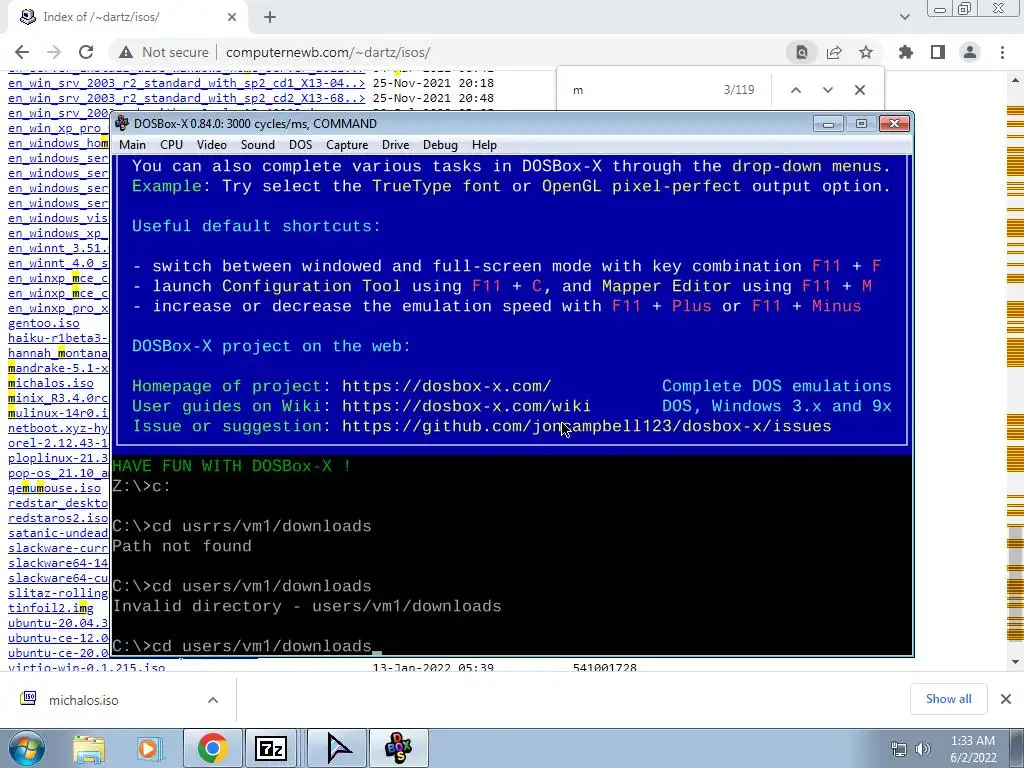Switch to Chrome in taskbar
1024x768 pixels.
[x=212, y=748]
